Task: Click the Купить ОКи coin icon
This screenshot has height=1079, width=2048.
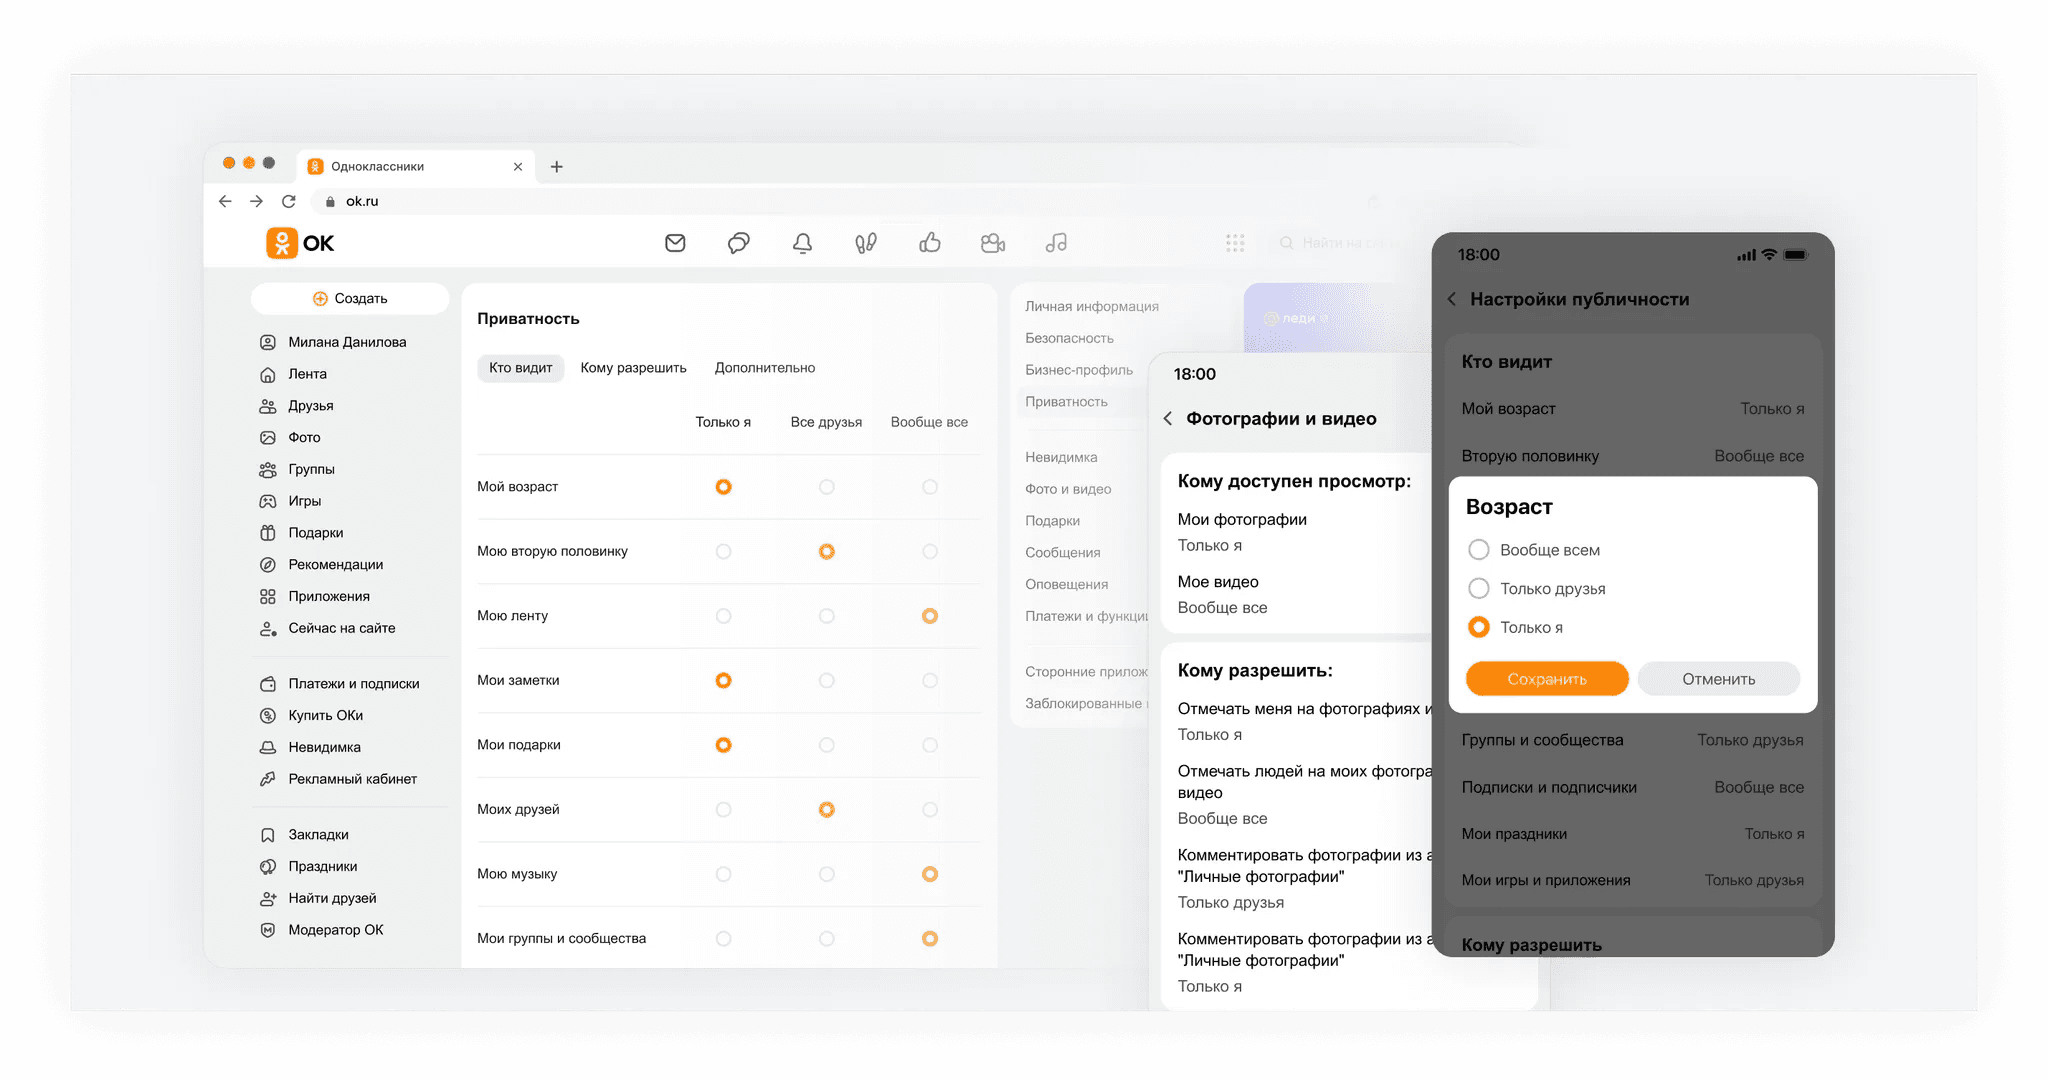Action: point(268,715)
